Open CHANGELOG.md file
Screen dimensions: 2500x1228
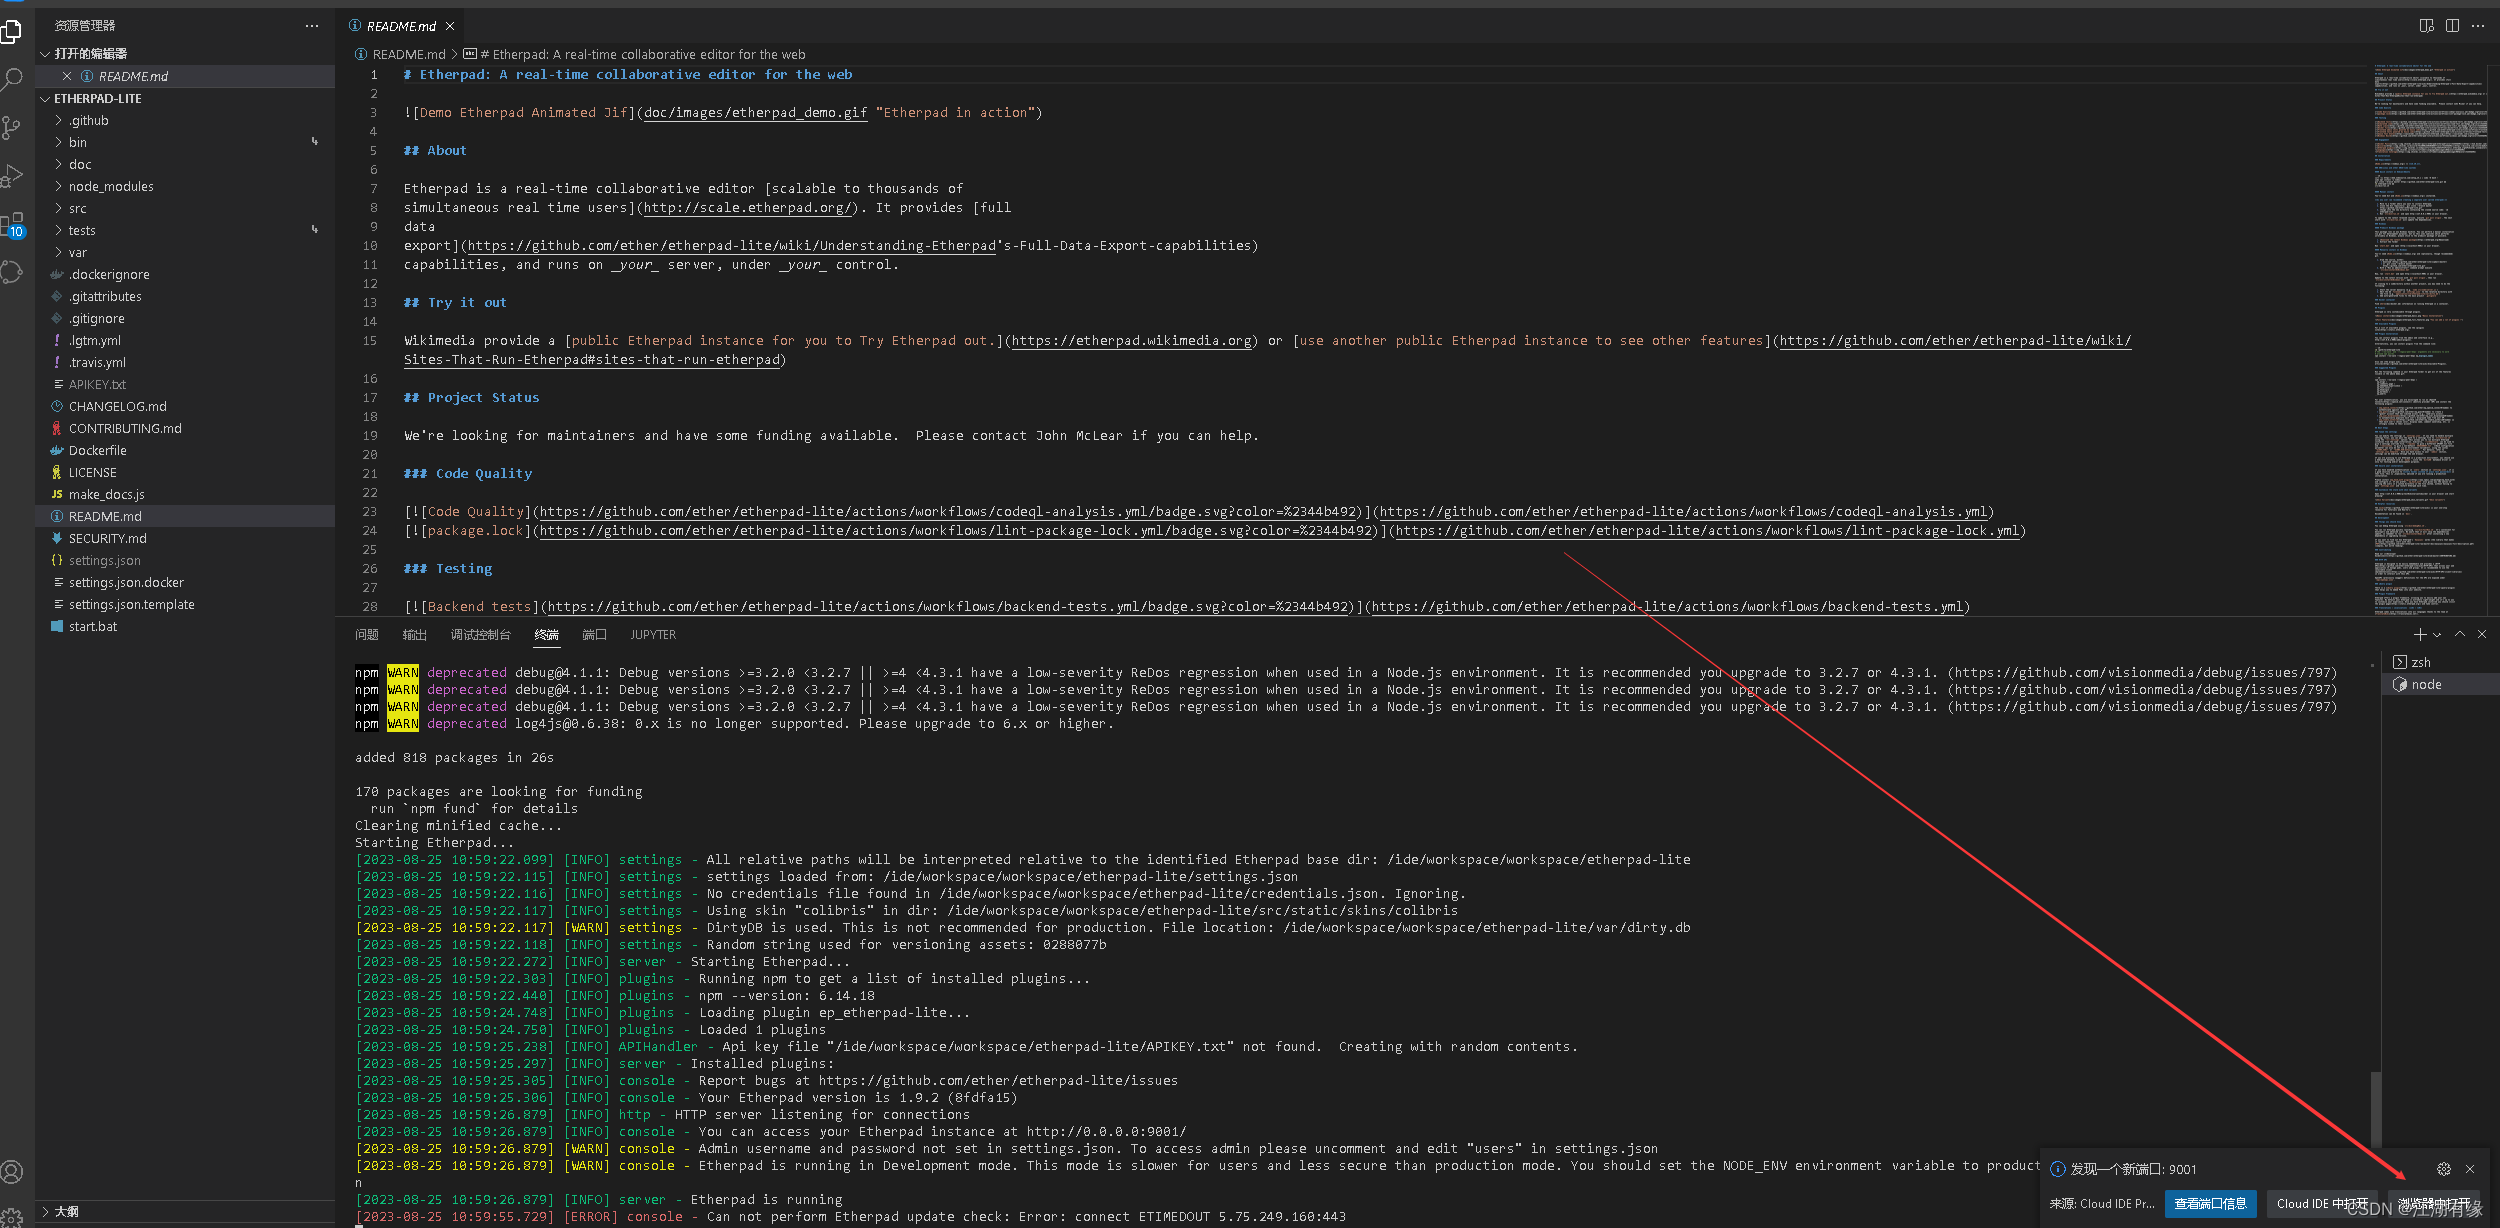185,406
